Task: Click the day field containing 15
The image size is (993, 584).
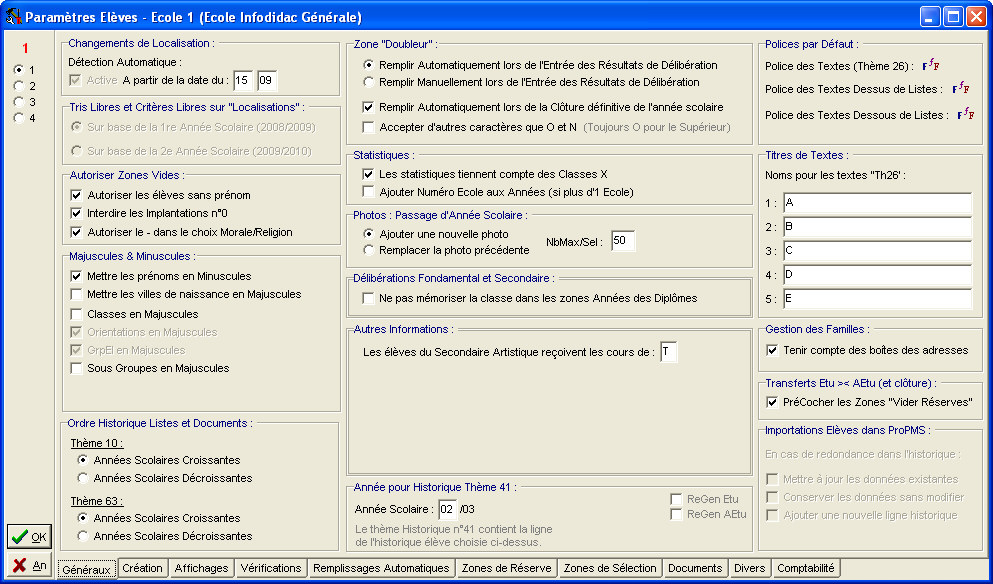Action: click(243, 80)
